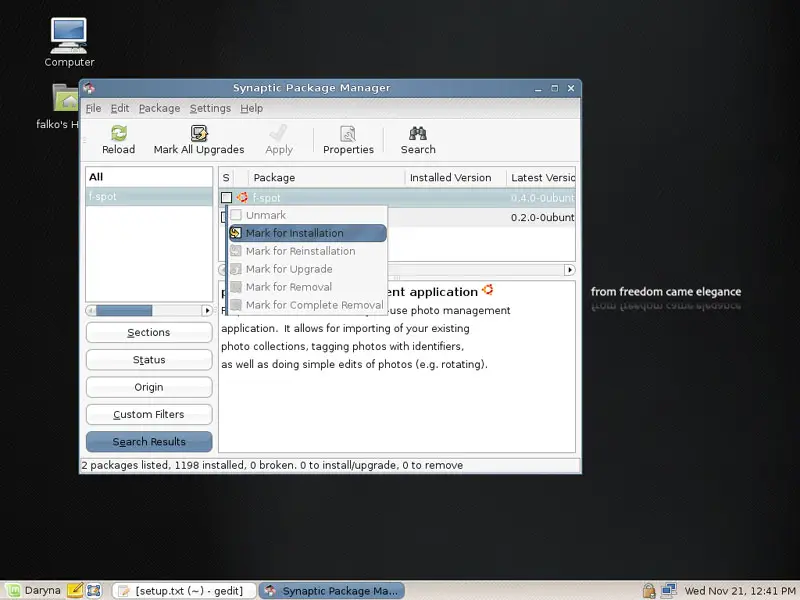The height and width of the screenshot is (600, 800).
Task: Open the Settings menu
Action: [210, 108]
